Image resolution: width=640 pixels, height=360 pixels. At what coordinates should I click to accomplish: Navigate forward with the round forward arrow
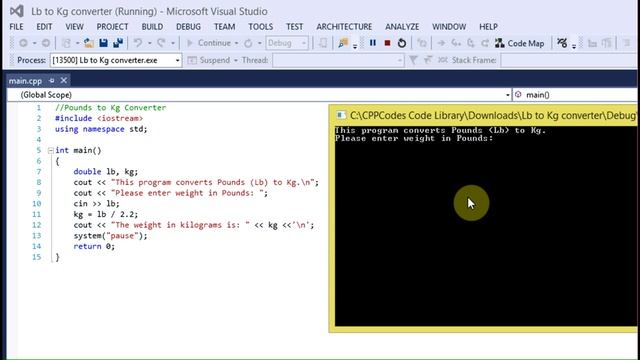click(46, 43)
